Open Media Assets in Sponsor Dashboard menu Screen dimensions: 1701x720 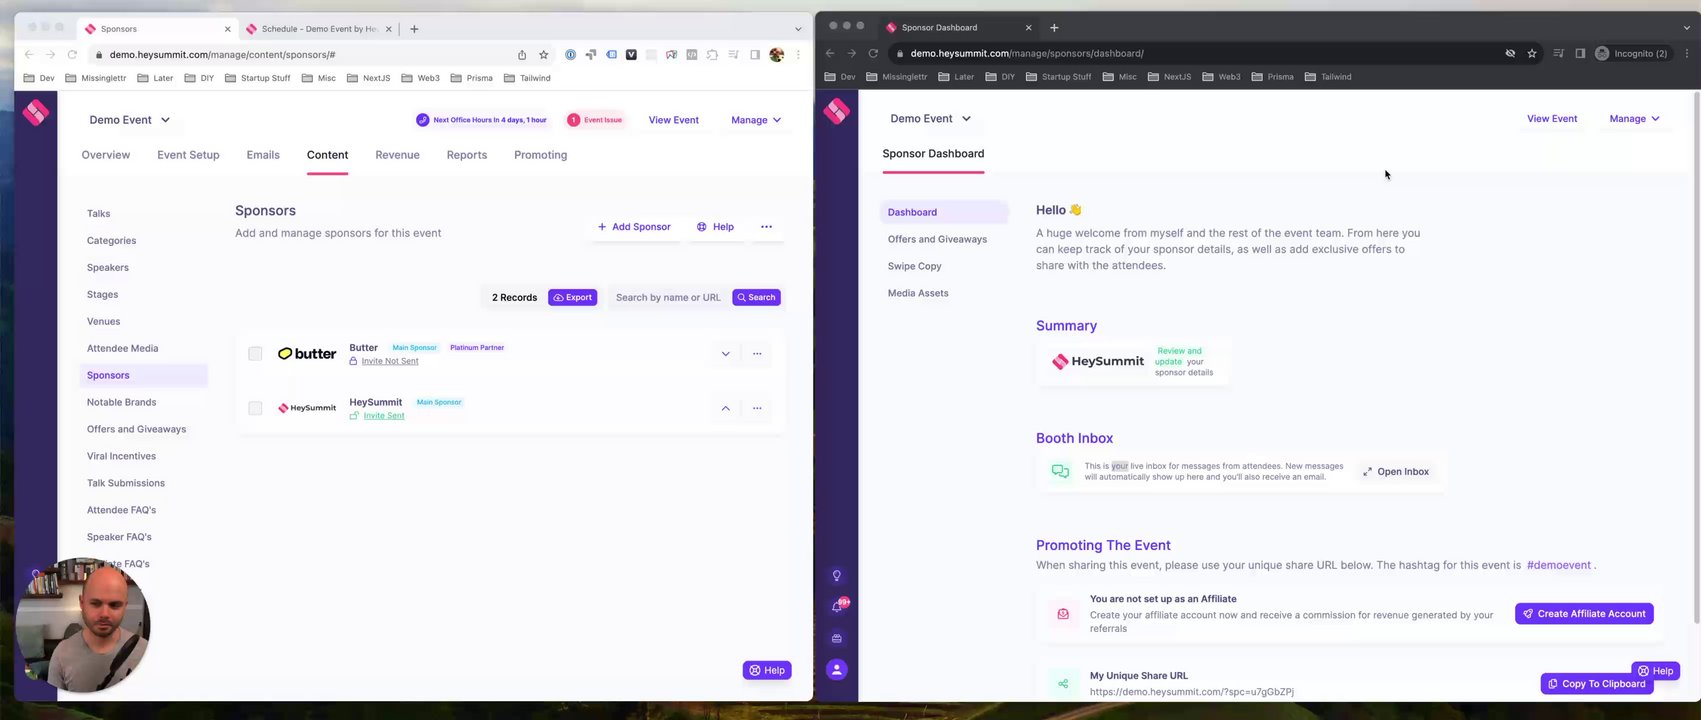click(x=918, y=293)
